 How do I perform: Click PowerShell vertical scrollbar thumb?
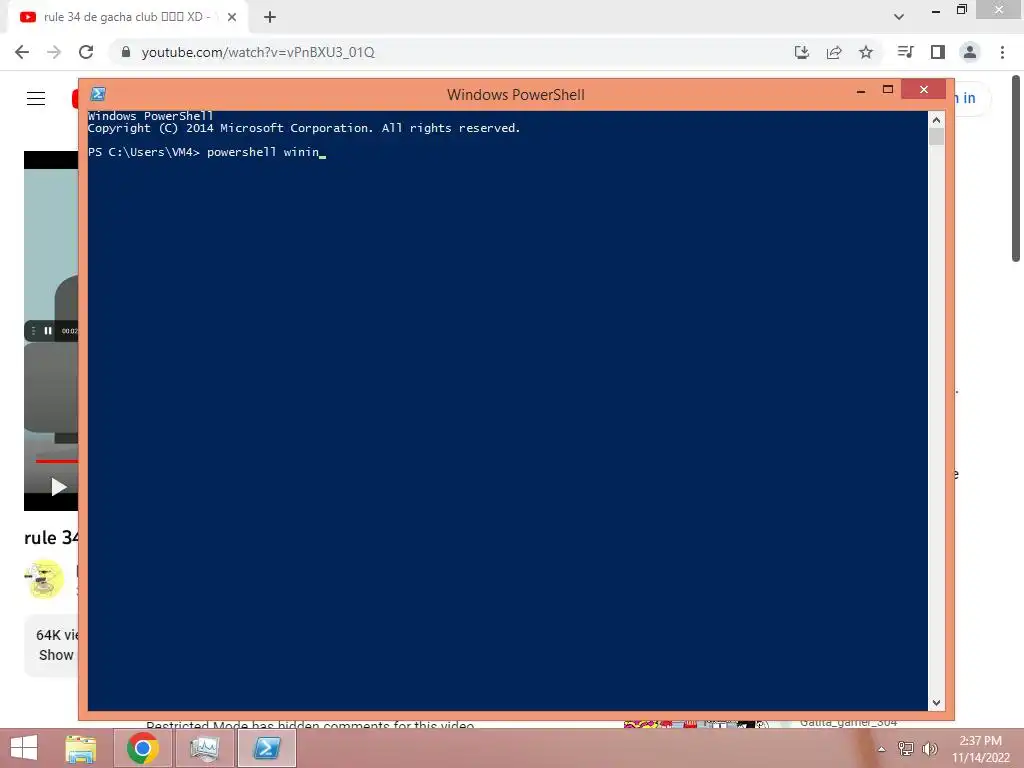pos(936,136)
